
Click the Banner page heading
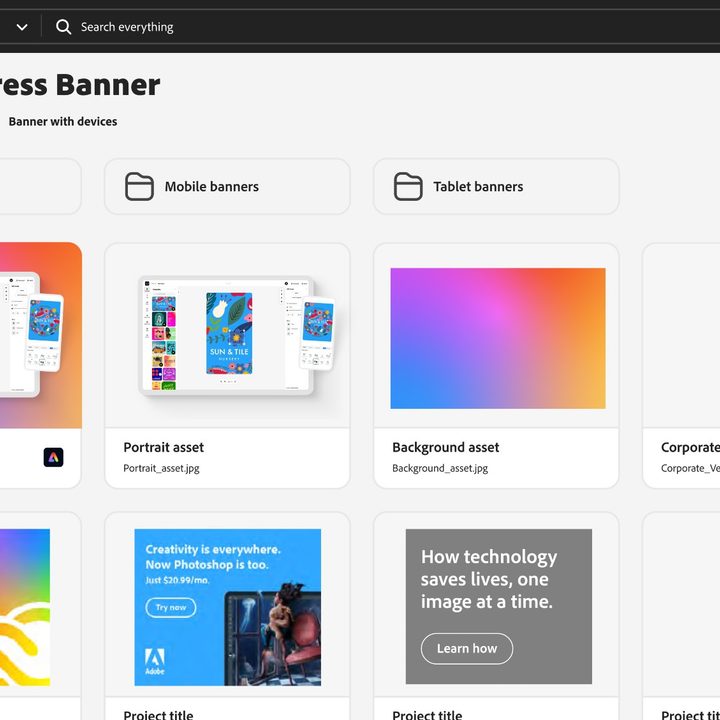pyautogui.click(x=80, y=85)
